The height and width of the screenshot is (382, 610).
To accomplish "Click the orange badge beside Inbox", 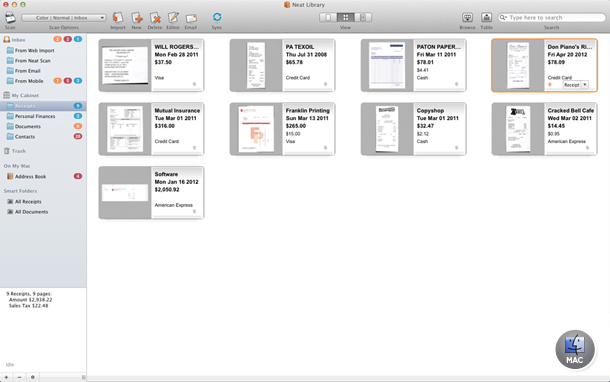I will (58, 39).
